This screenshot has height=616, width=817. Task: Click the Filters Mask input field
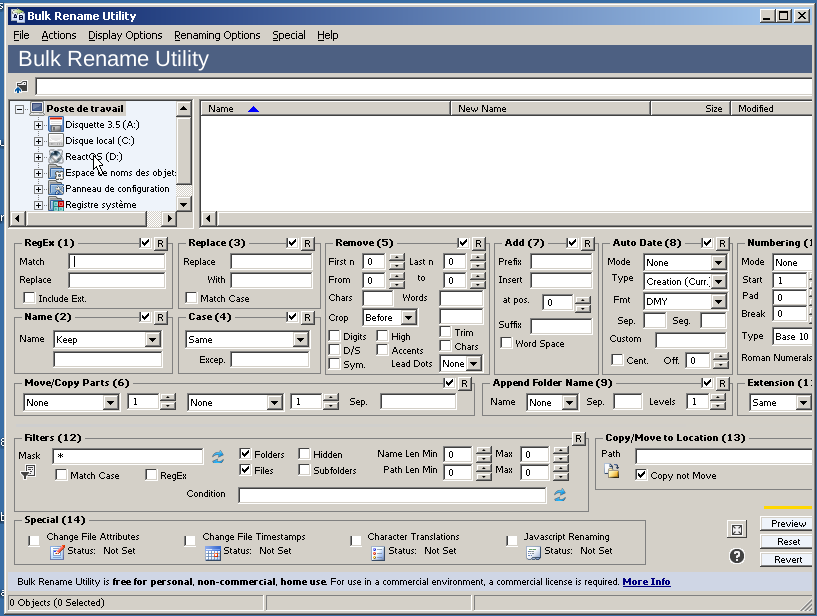(x=128, y=456)
